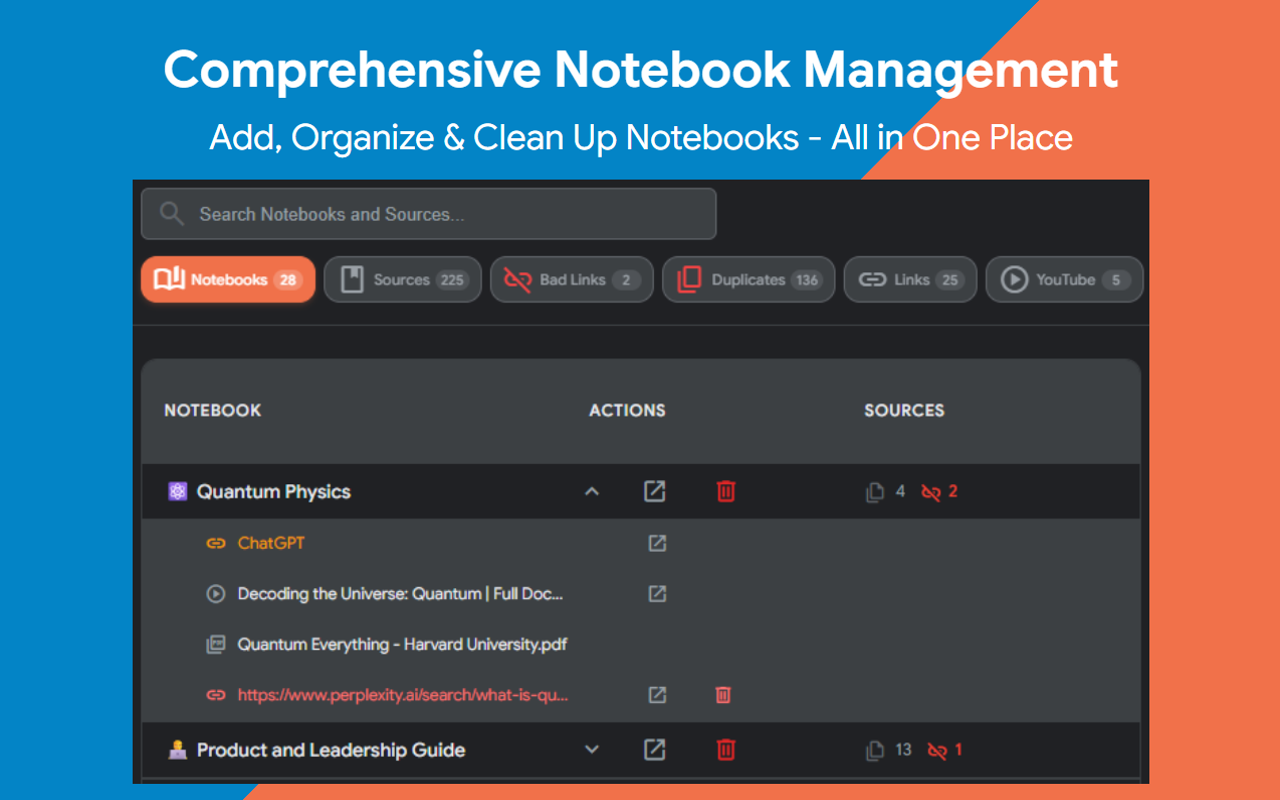Open the Quantum Physics notebook externally
The image size is (1280, 800).
coord(655,491)
